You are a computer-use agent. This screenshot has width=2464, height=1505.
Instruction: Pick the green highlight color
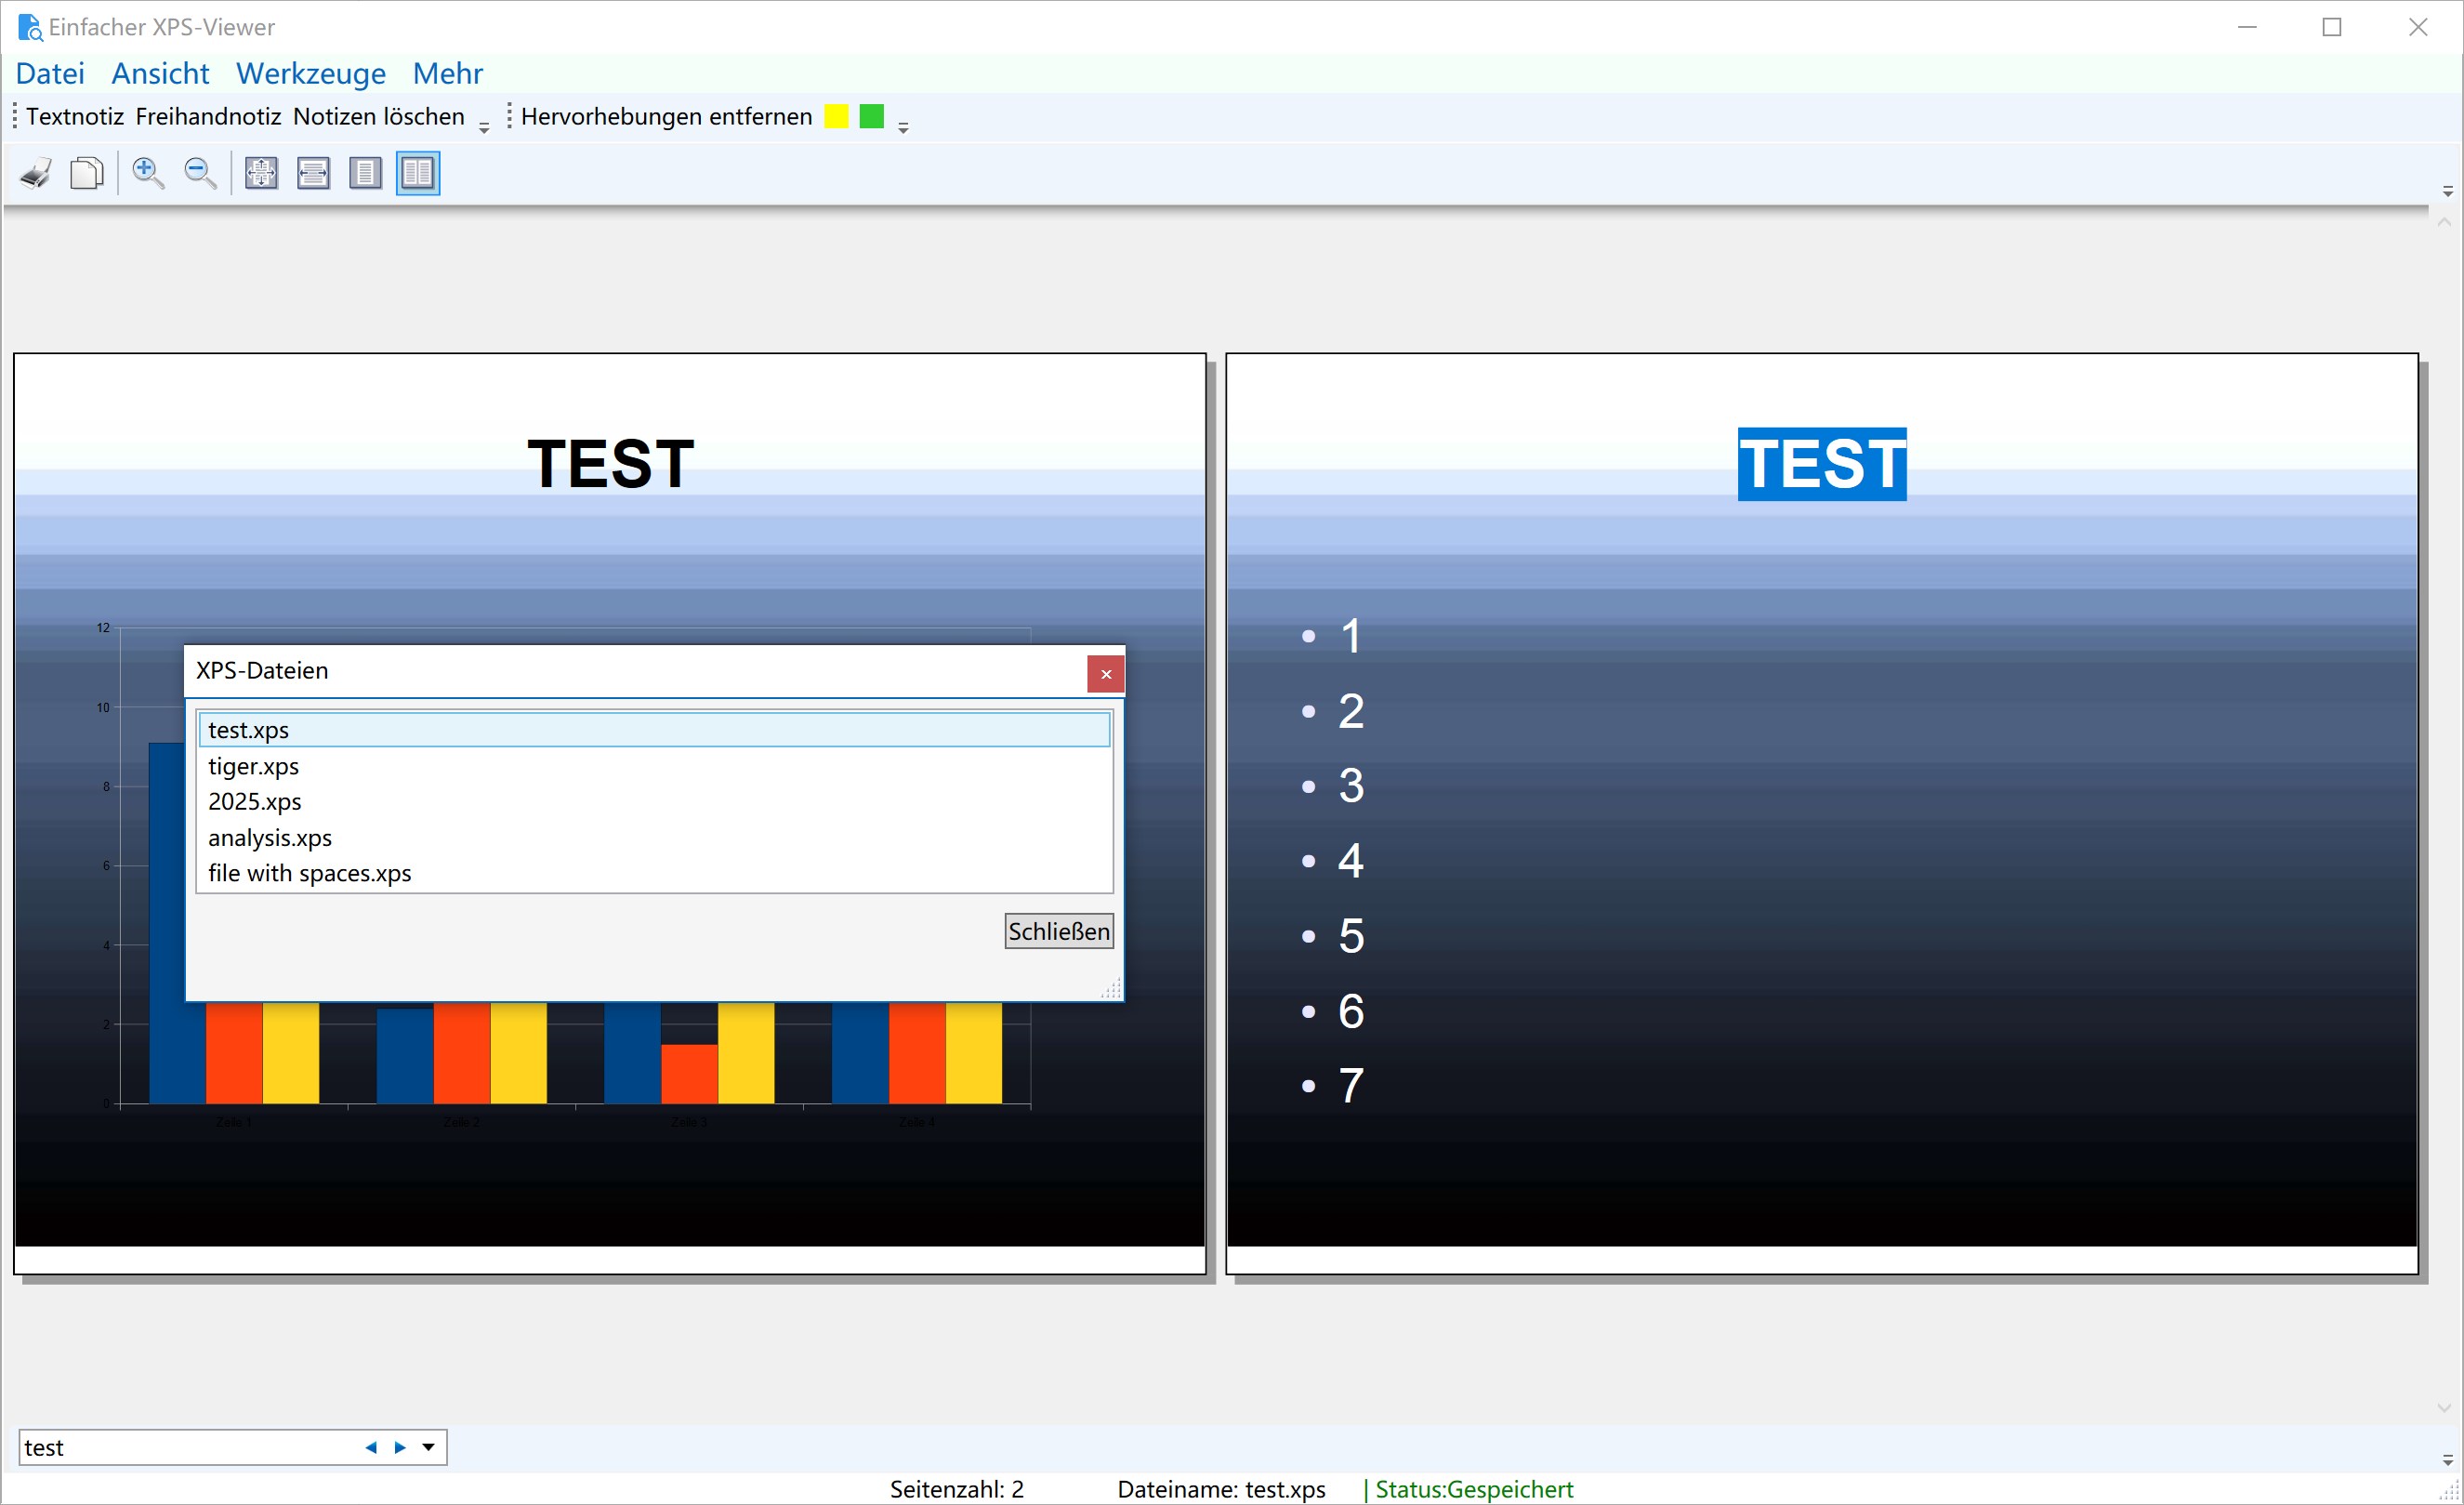[872, 116]
